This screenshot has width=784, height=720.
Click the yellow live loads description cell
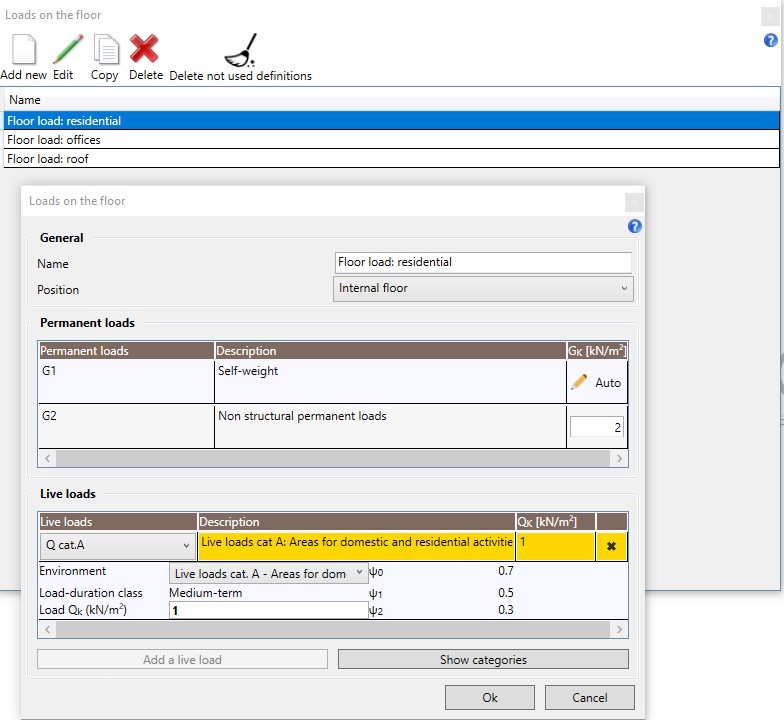tap(356, 546)
